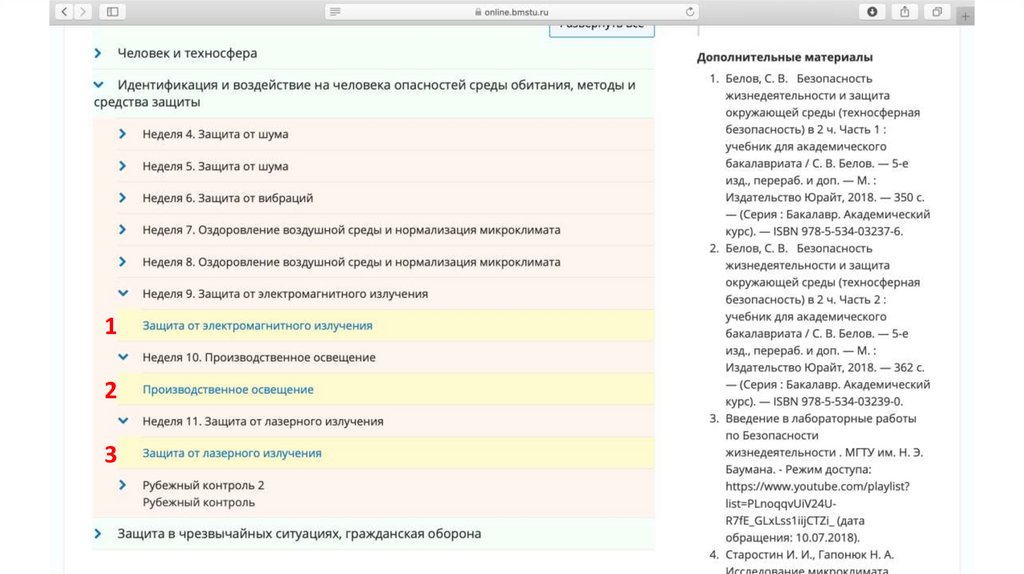This screenshot has width=1024, height=574.
Task: Open the Safari downloads icon
Action: point(872,12)
